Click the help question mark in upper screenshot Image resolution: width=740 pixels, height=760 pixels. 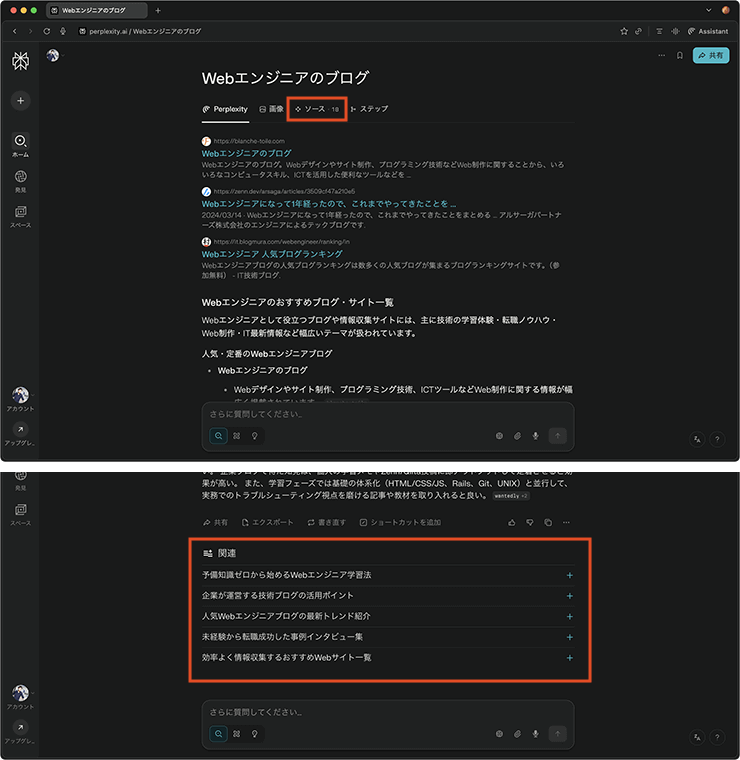click(717, 439)
